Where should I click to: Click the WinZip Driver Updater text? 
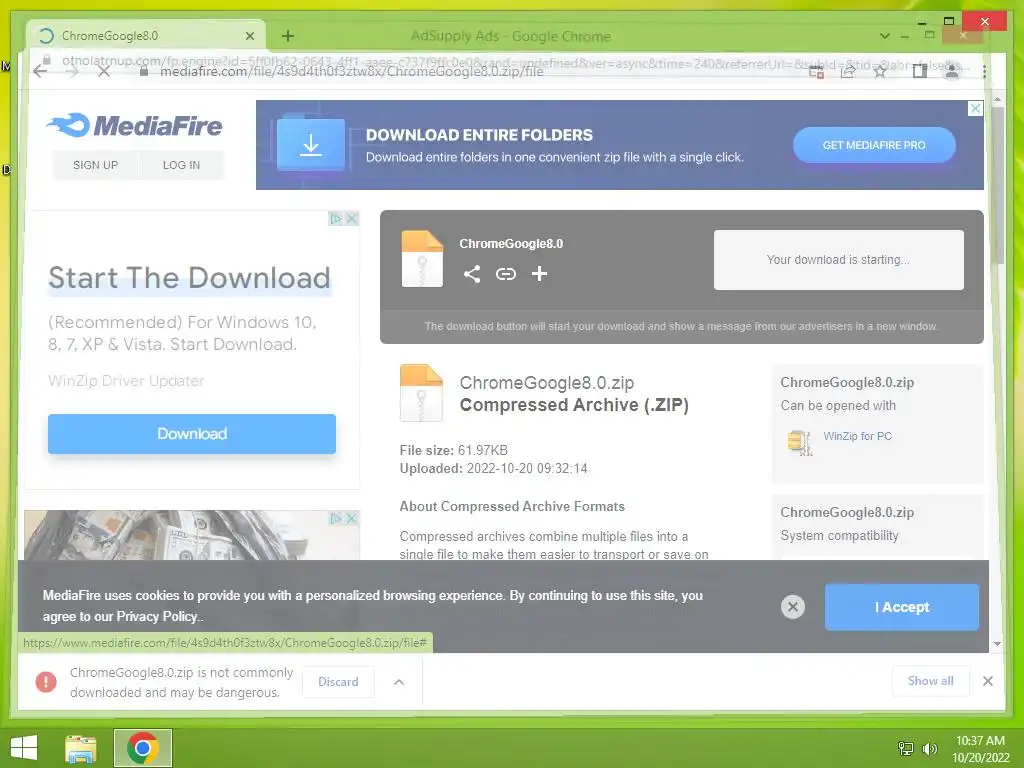click(126, 381)
